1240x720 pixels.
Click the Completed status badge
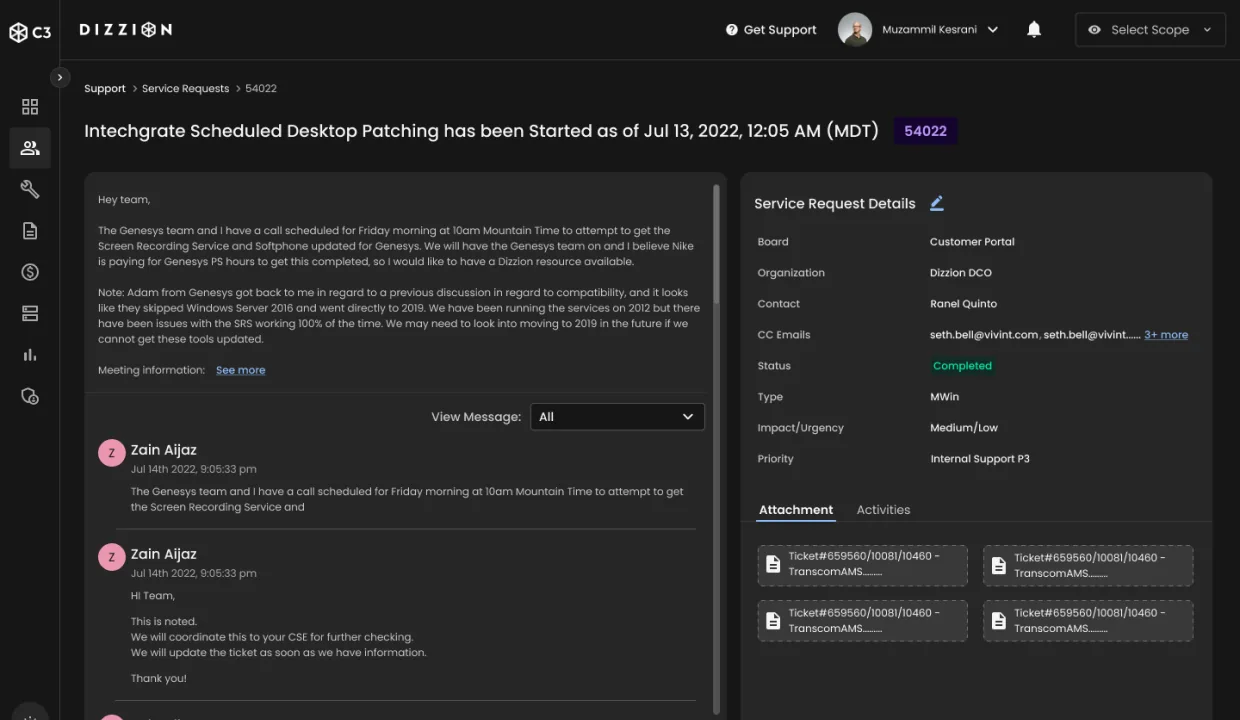click(962, 366)
